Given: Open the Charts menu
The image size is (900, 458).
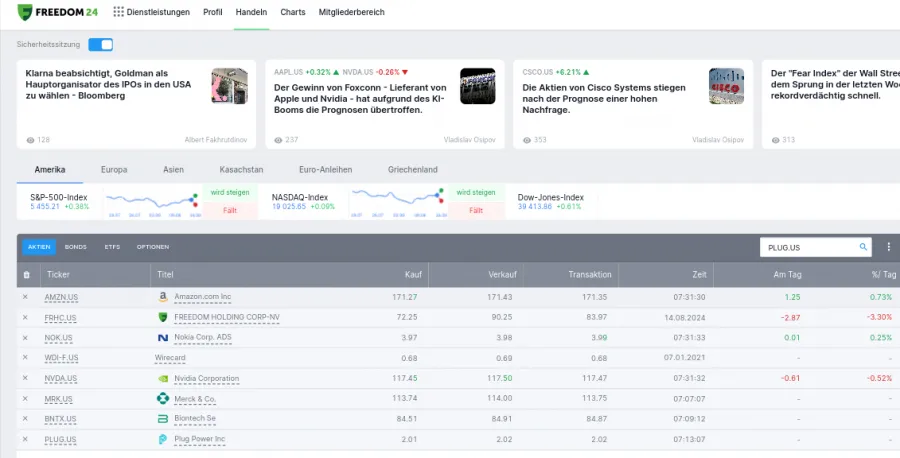Looking at the screenshot, I should click(293, 12).
